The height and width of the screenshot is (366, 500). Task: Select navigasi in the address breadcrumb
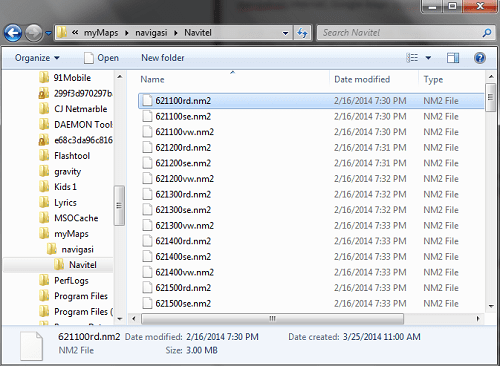pos(151,33)
